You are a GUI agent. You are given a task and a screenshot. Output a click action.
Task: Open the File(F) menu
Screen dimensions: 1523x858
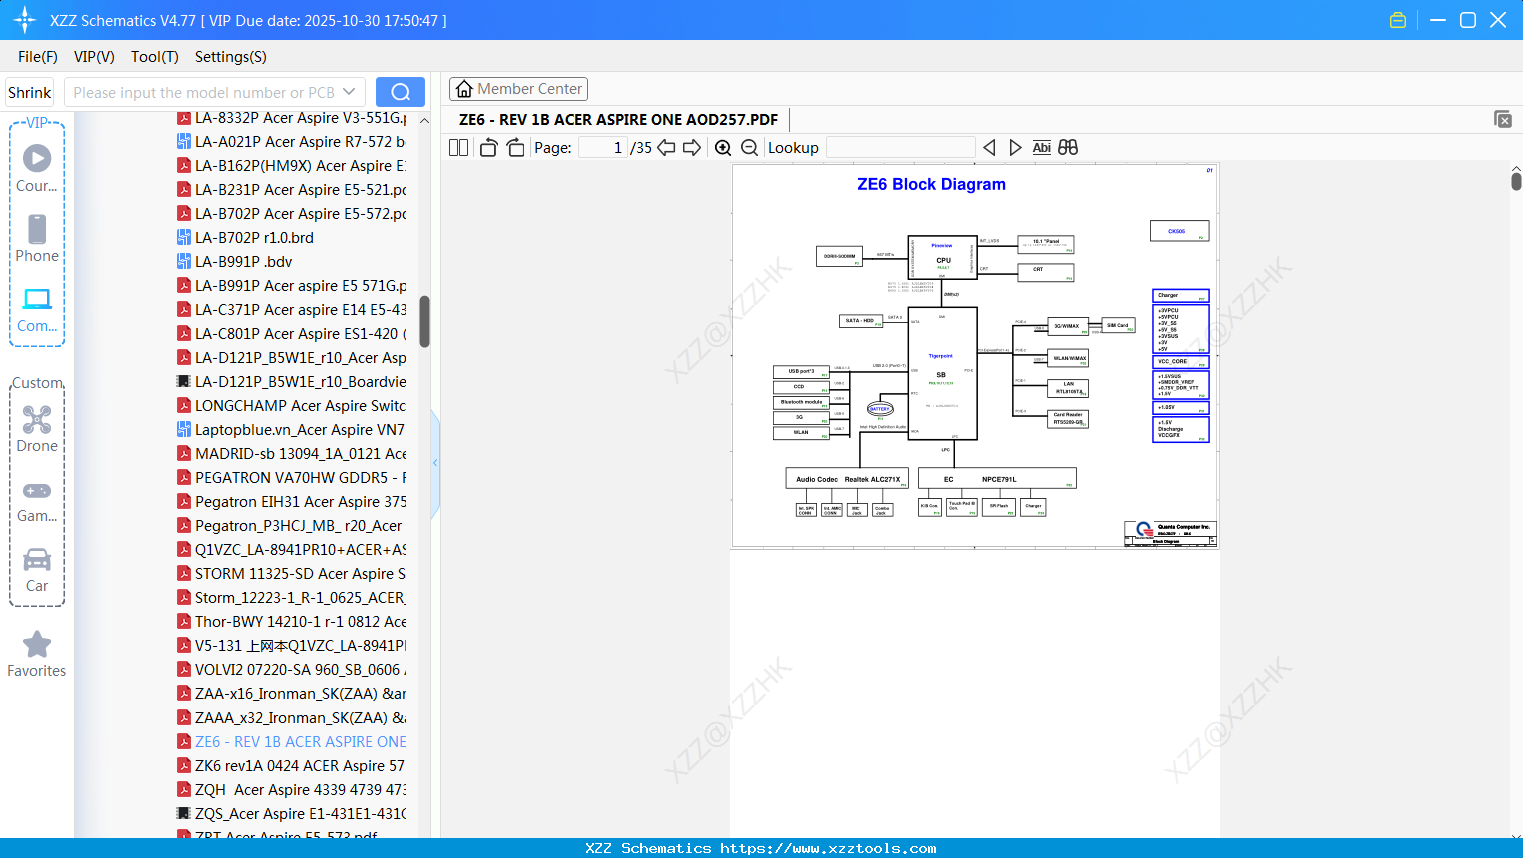pyautogui.click(x=38, y=57)
